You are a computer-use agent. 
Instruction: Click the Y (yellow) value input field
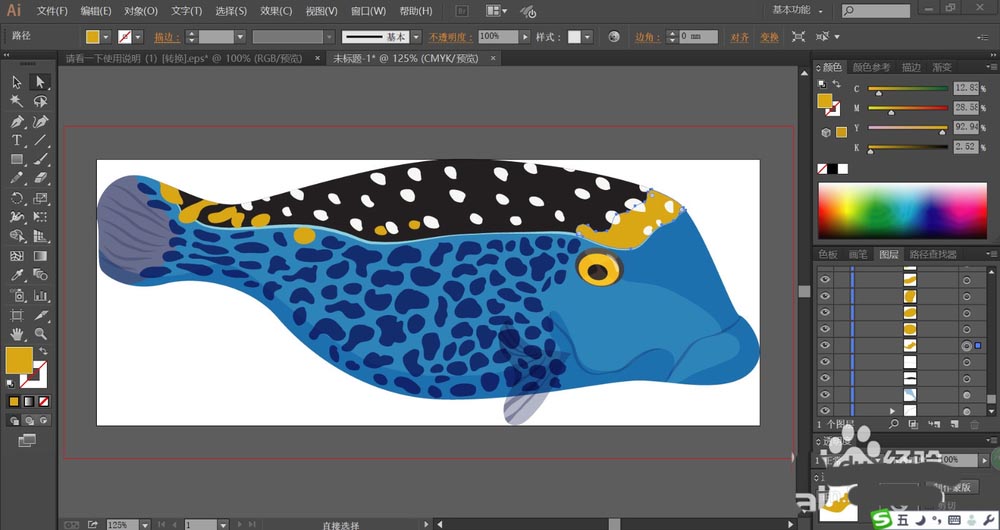click(x=968, y=128)
